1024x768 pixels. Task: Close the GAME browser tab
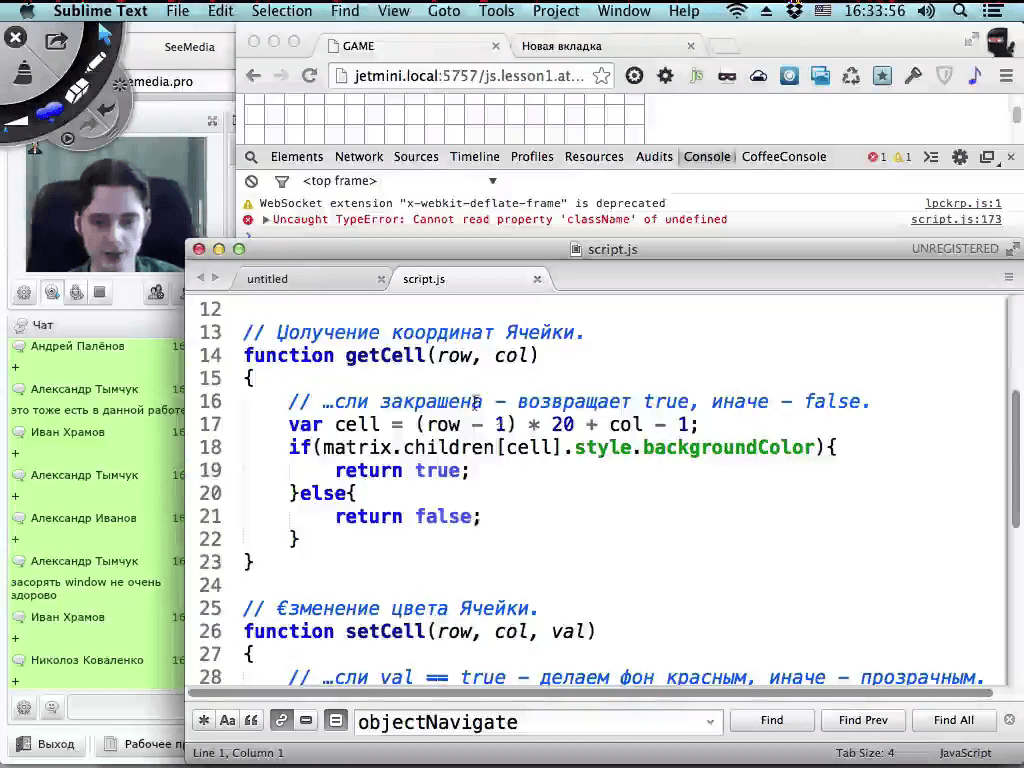(x=496, y=46)
